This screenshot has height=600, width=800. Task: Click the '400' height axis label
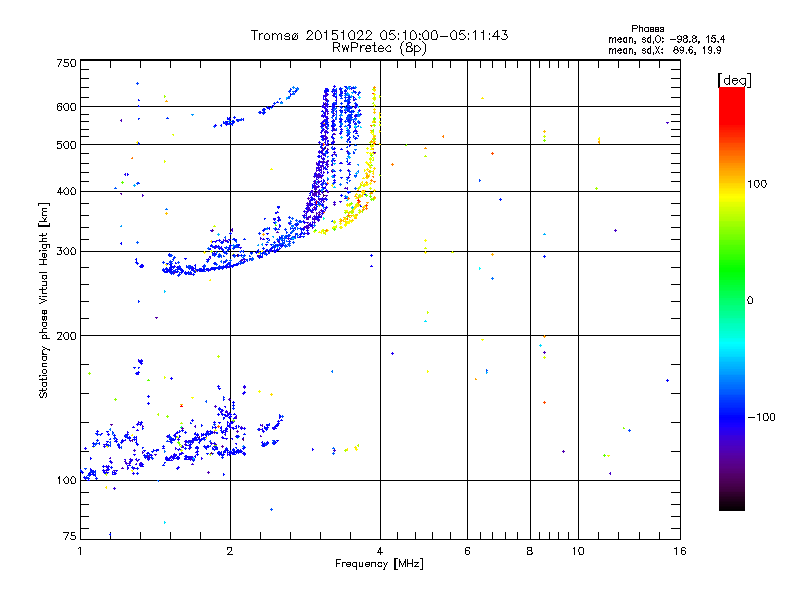(67, 191)
